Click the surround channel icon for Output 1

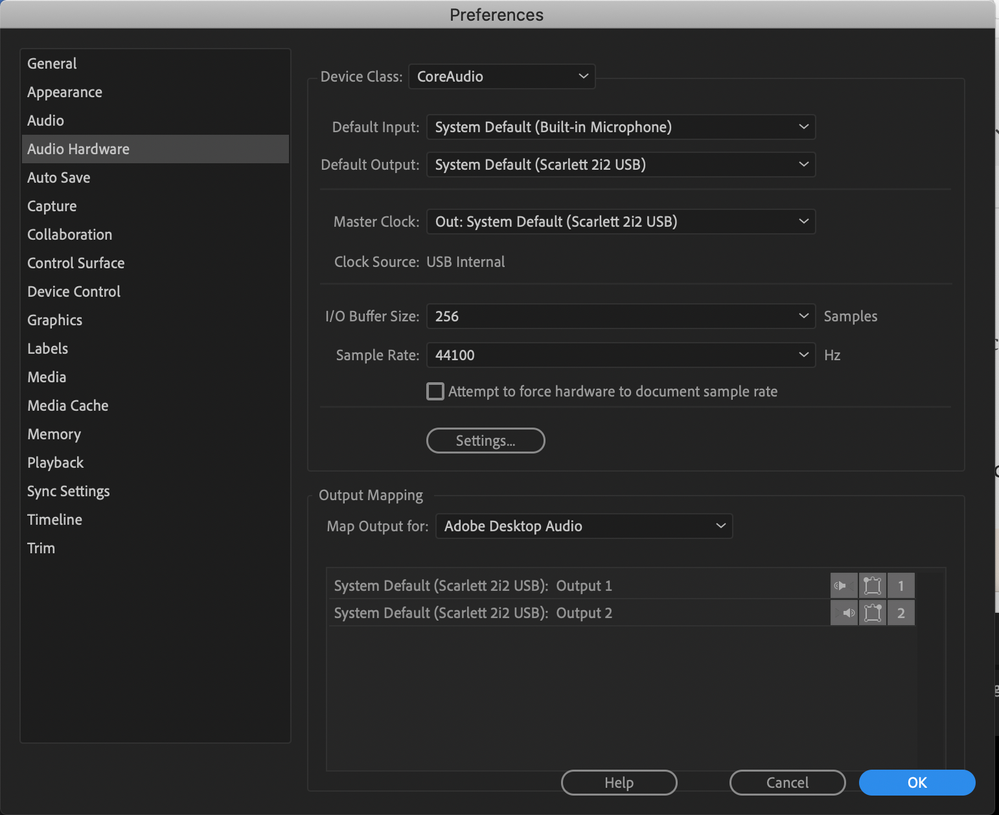(x=872, y=586)
